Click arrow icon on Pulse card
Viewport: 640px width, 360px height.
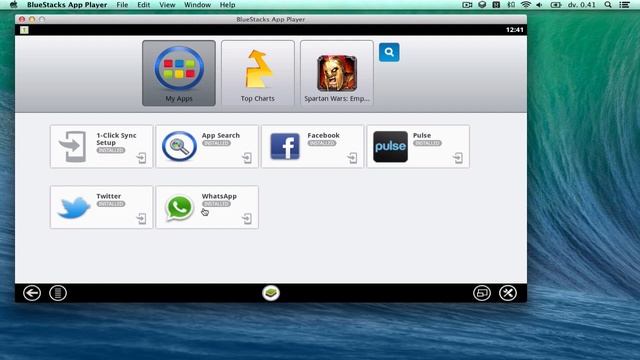tap(458, 158)
